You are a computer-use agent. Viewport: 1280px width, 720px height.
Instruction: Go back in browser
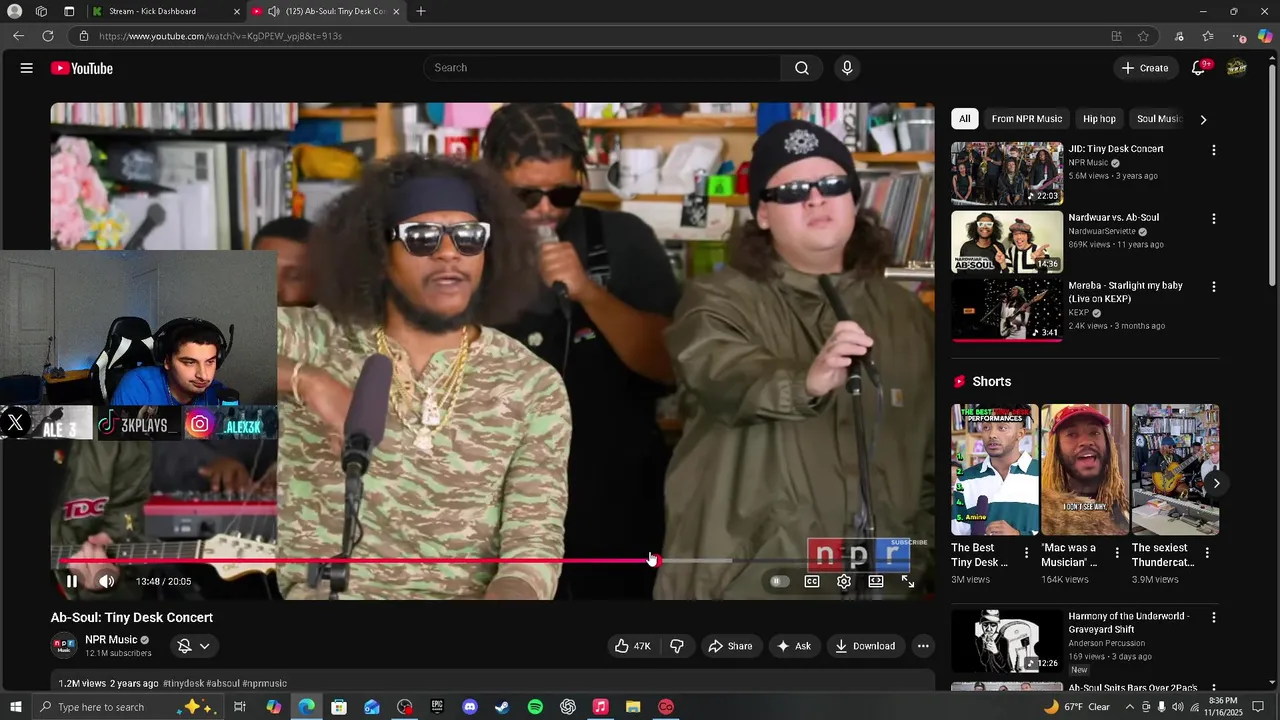tap(18, 36)
